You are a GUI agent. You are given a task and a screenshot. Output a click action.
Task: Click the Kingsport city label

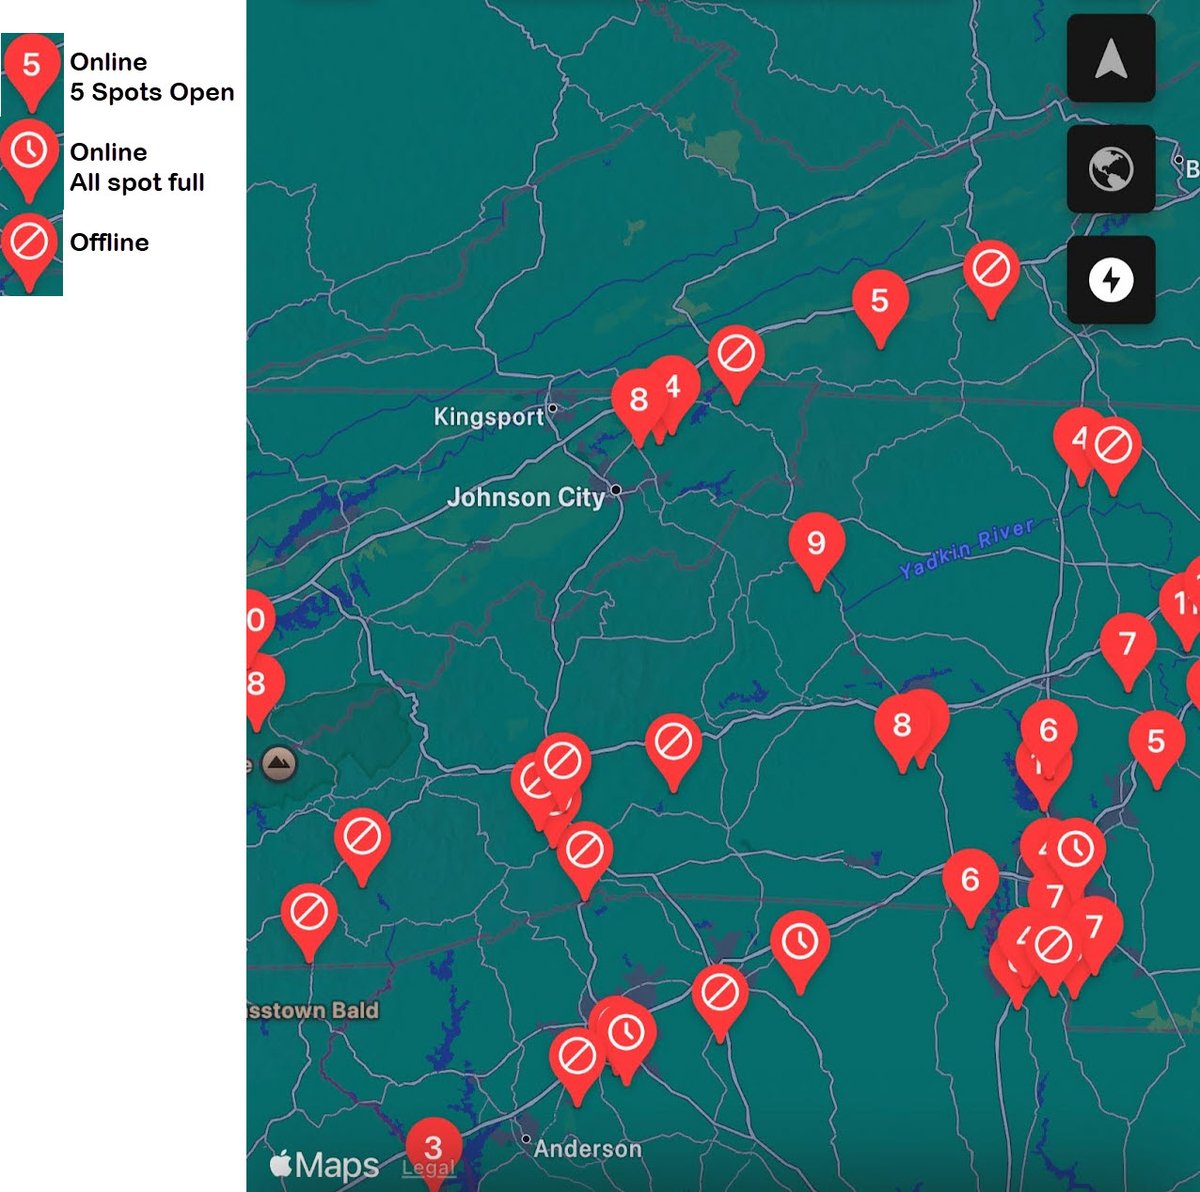[x=489, y=416]
